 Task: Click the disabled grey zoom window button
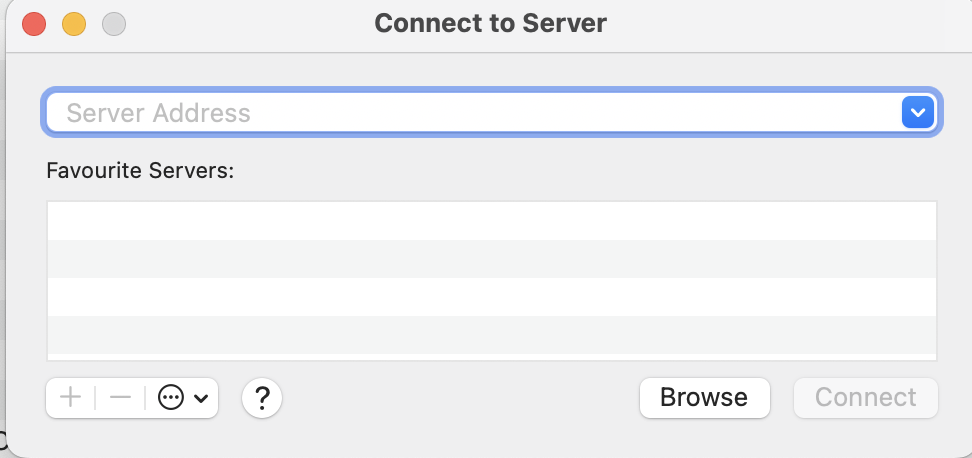(x=114, y=24)
